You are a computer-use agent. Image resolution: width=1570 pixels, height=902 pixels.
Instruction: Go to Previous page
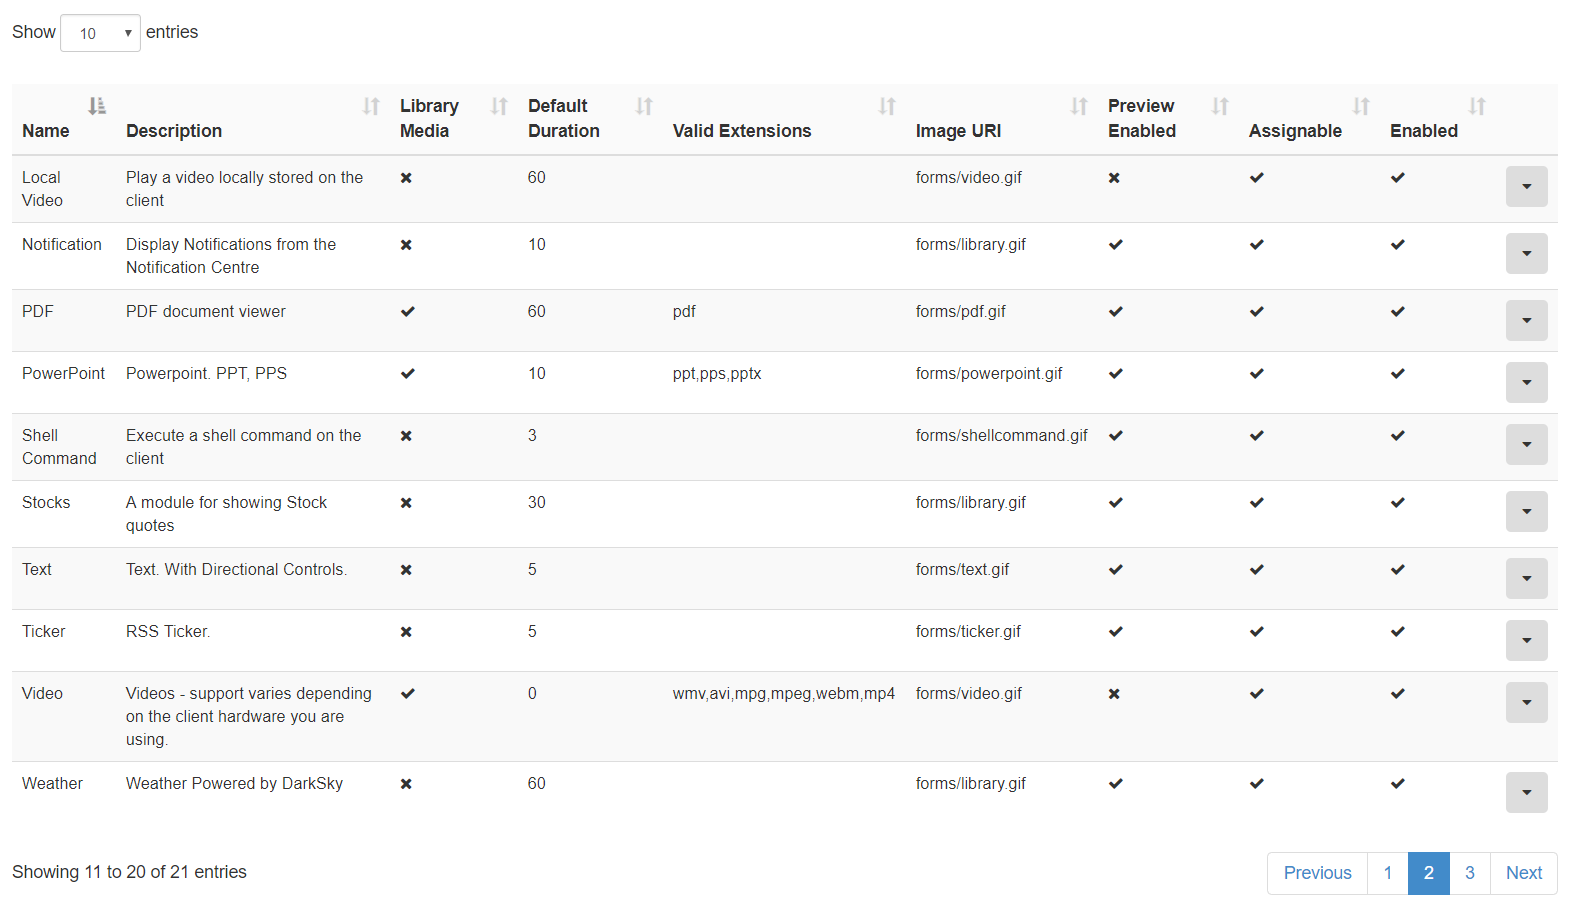click(x=1317, y=873)
